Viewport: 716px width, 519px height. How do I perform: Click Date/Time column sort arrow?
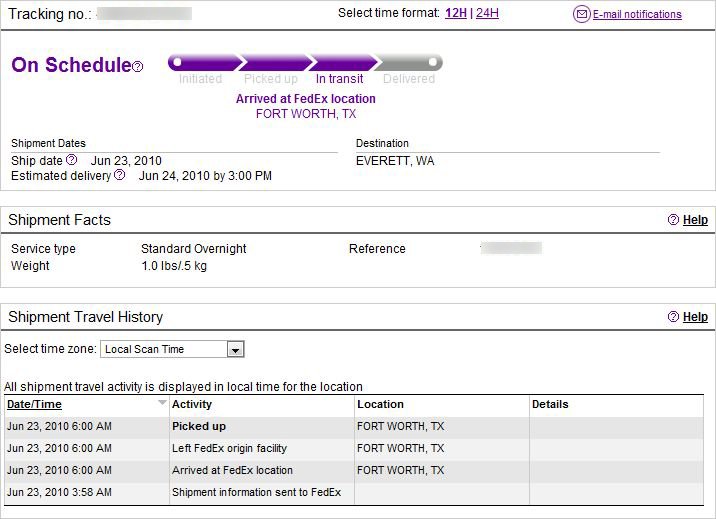(162, 404)
